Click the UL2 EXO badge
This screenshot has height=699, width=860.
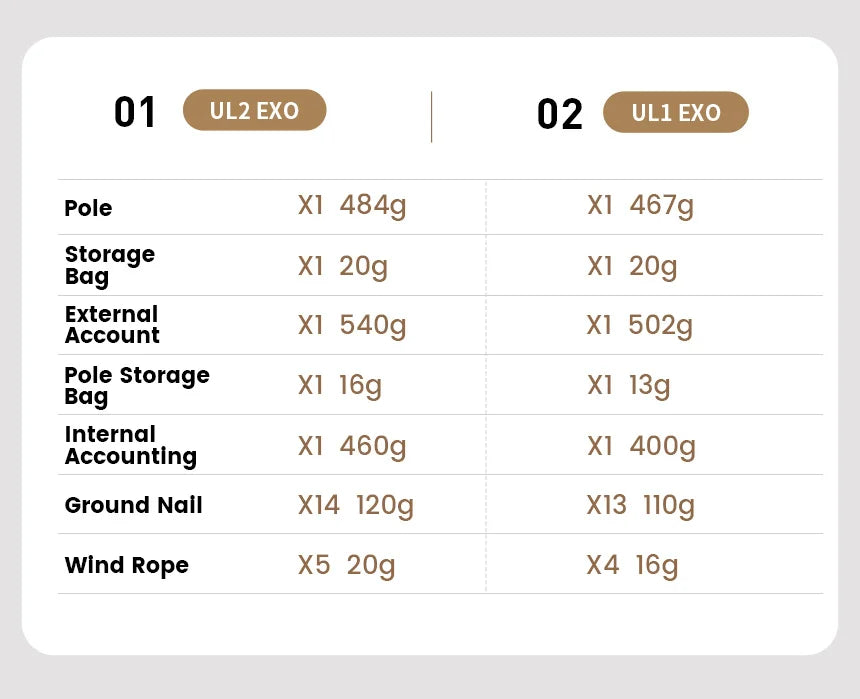(255, 111)
